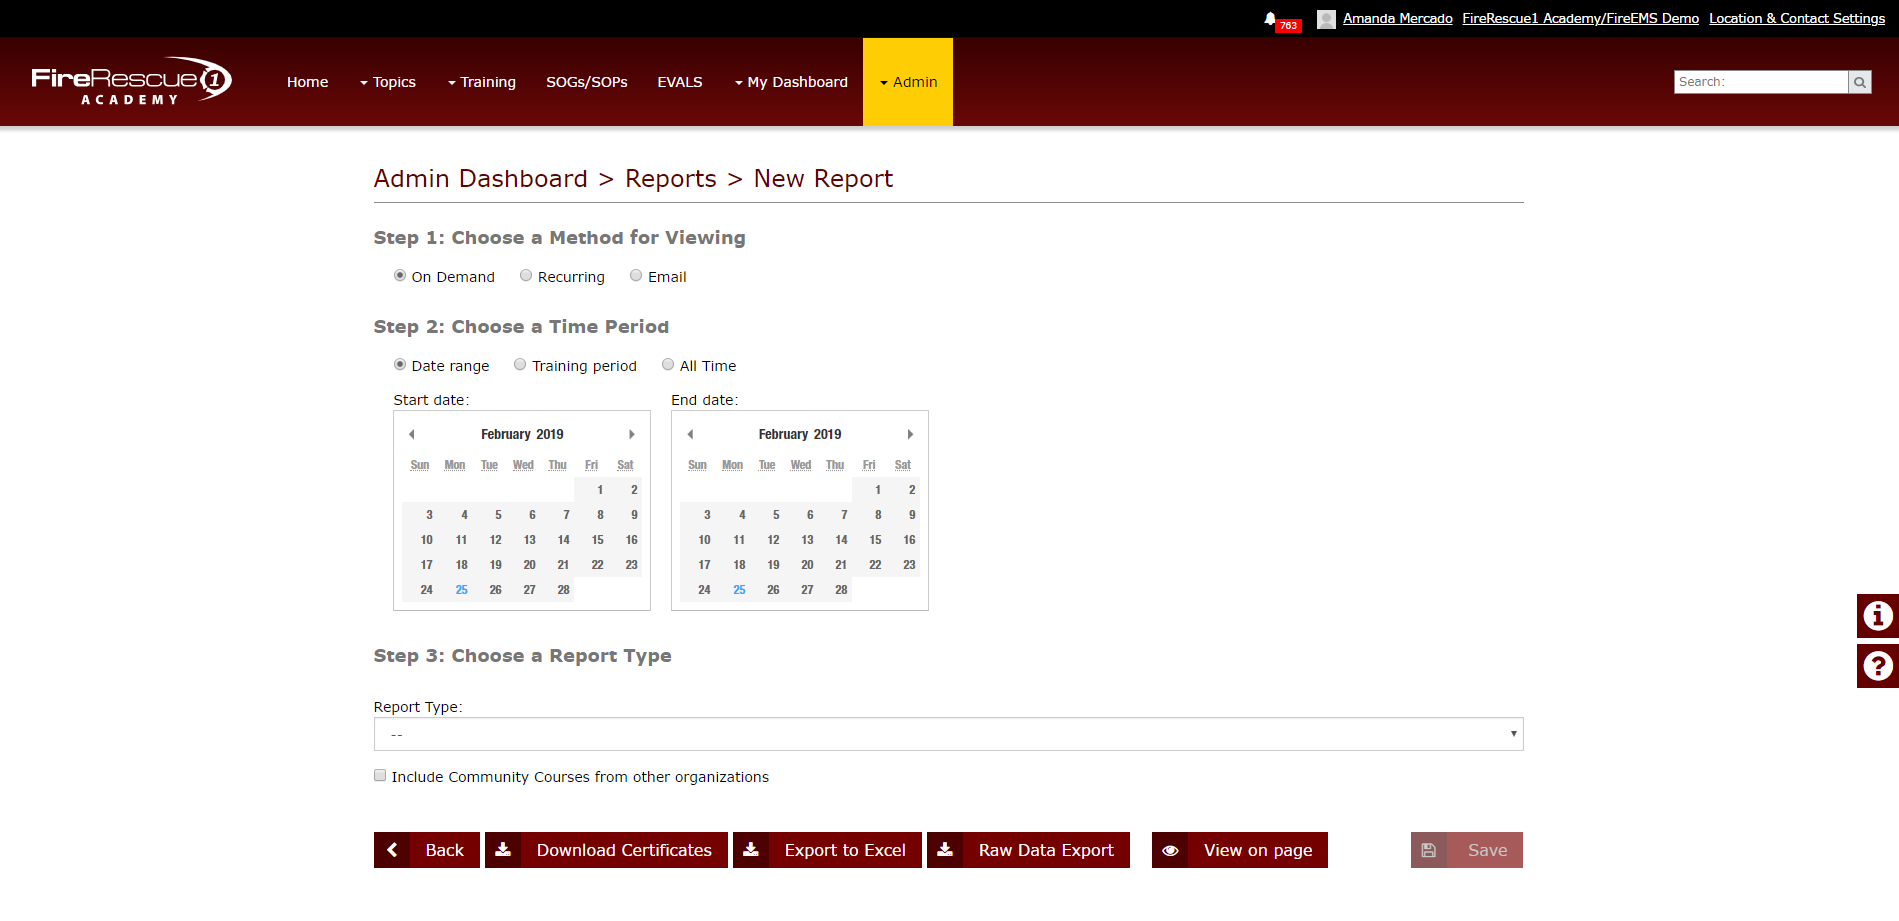Open the notification bell with 763 badge
This screenshot has height=921, width=1899.
tap(1281, 21)
